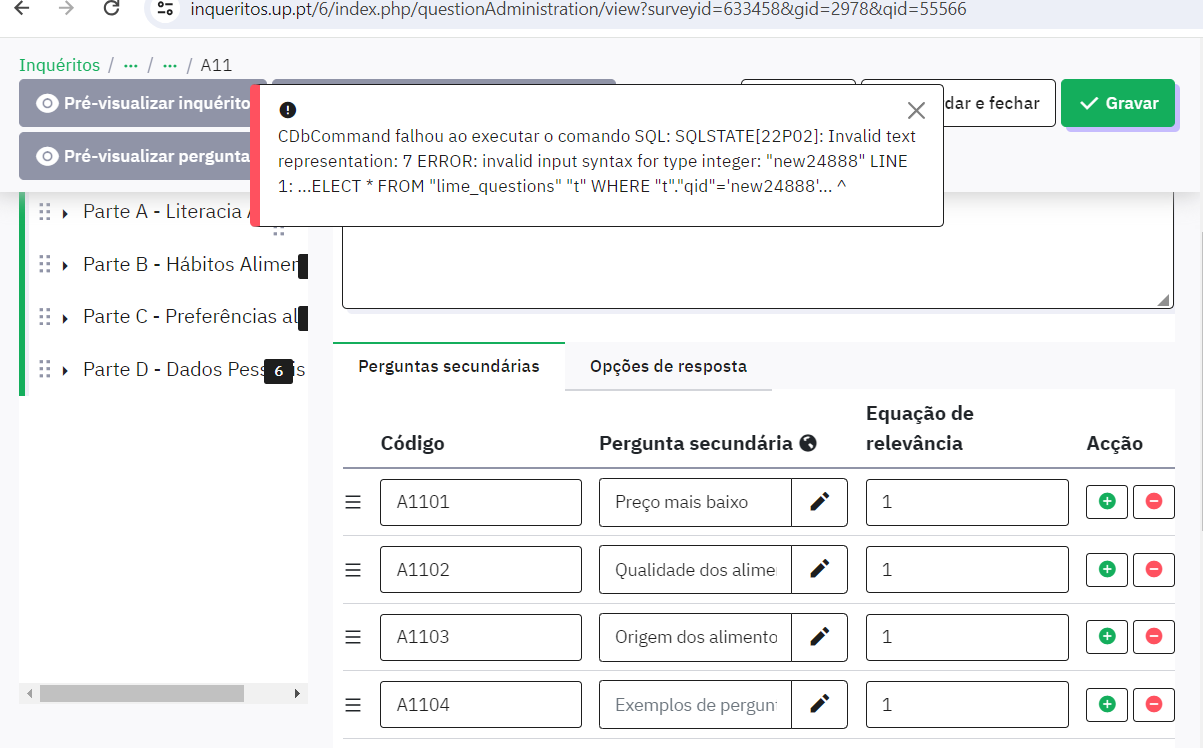
Task: Remove subquestion A1103 with minus icon
Action: (1154, 637)
